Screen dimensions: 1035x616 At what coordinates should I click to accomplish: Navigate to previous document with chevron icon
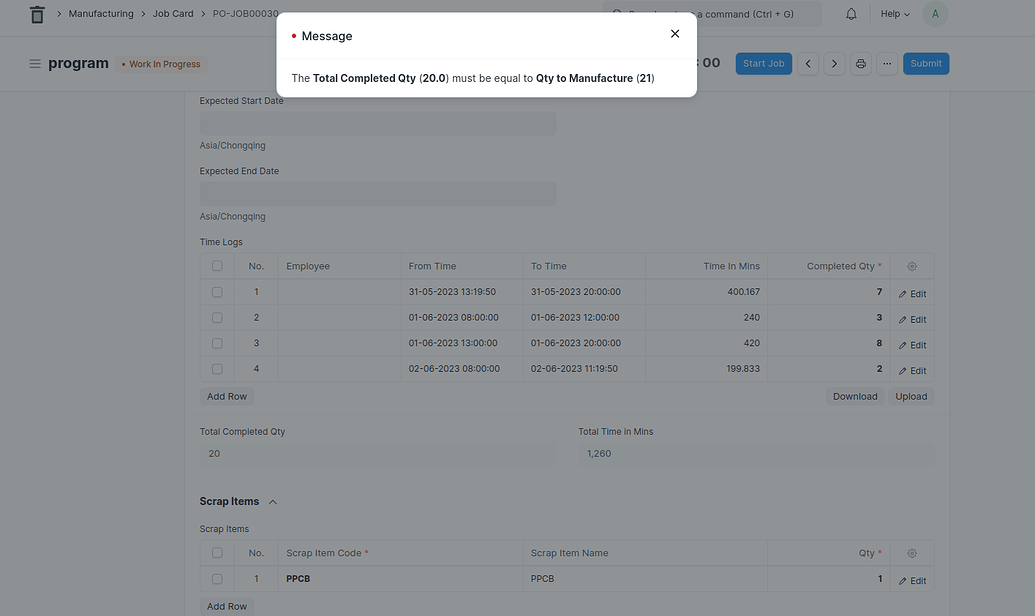(x=808, y=62)
